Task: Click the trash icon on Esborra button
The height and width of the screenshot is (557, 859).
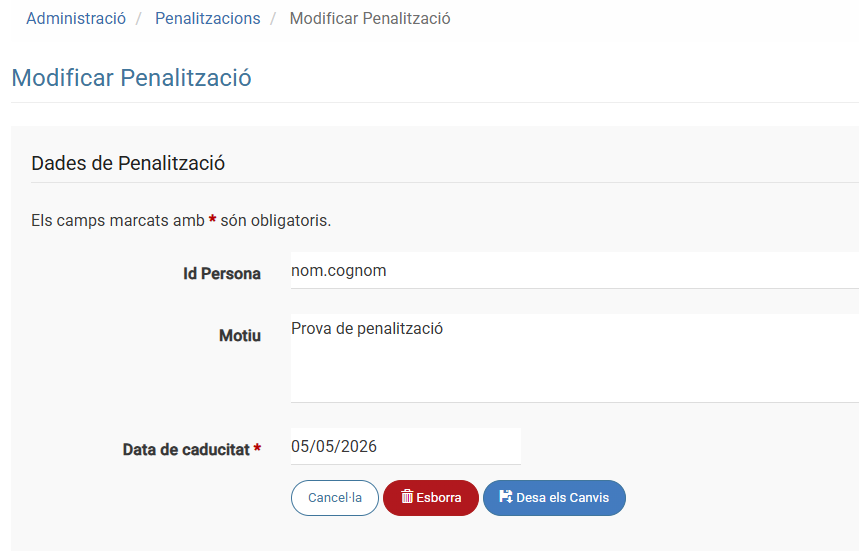Action: (x=407, y=497)
